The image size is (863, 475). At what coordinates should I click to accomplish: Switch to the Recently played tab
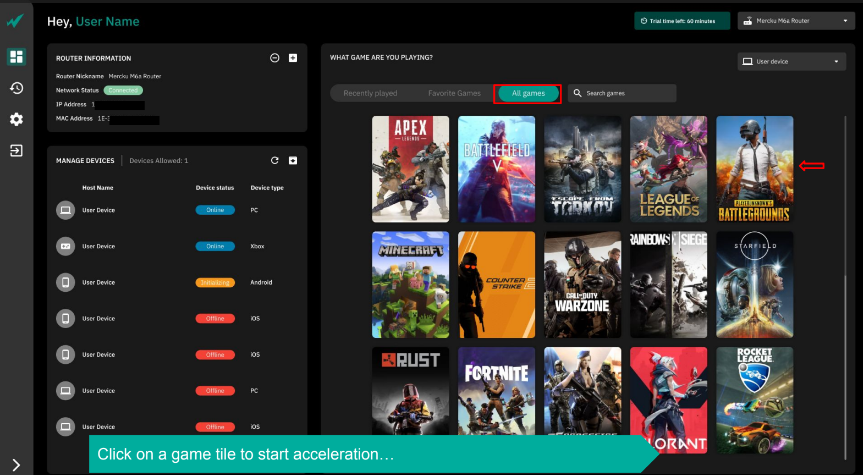[x=370, y=93]
